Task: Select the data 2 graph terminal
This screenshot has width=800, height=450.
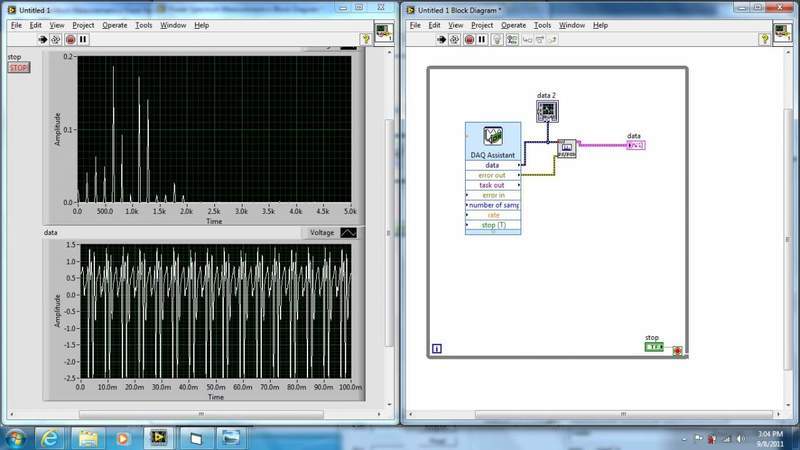Action: point(546,109)
